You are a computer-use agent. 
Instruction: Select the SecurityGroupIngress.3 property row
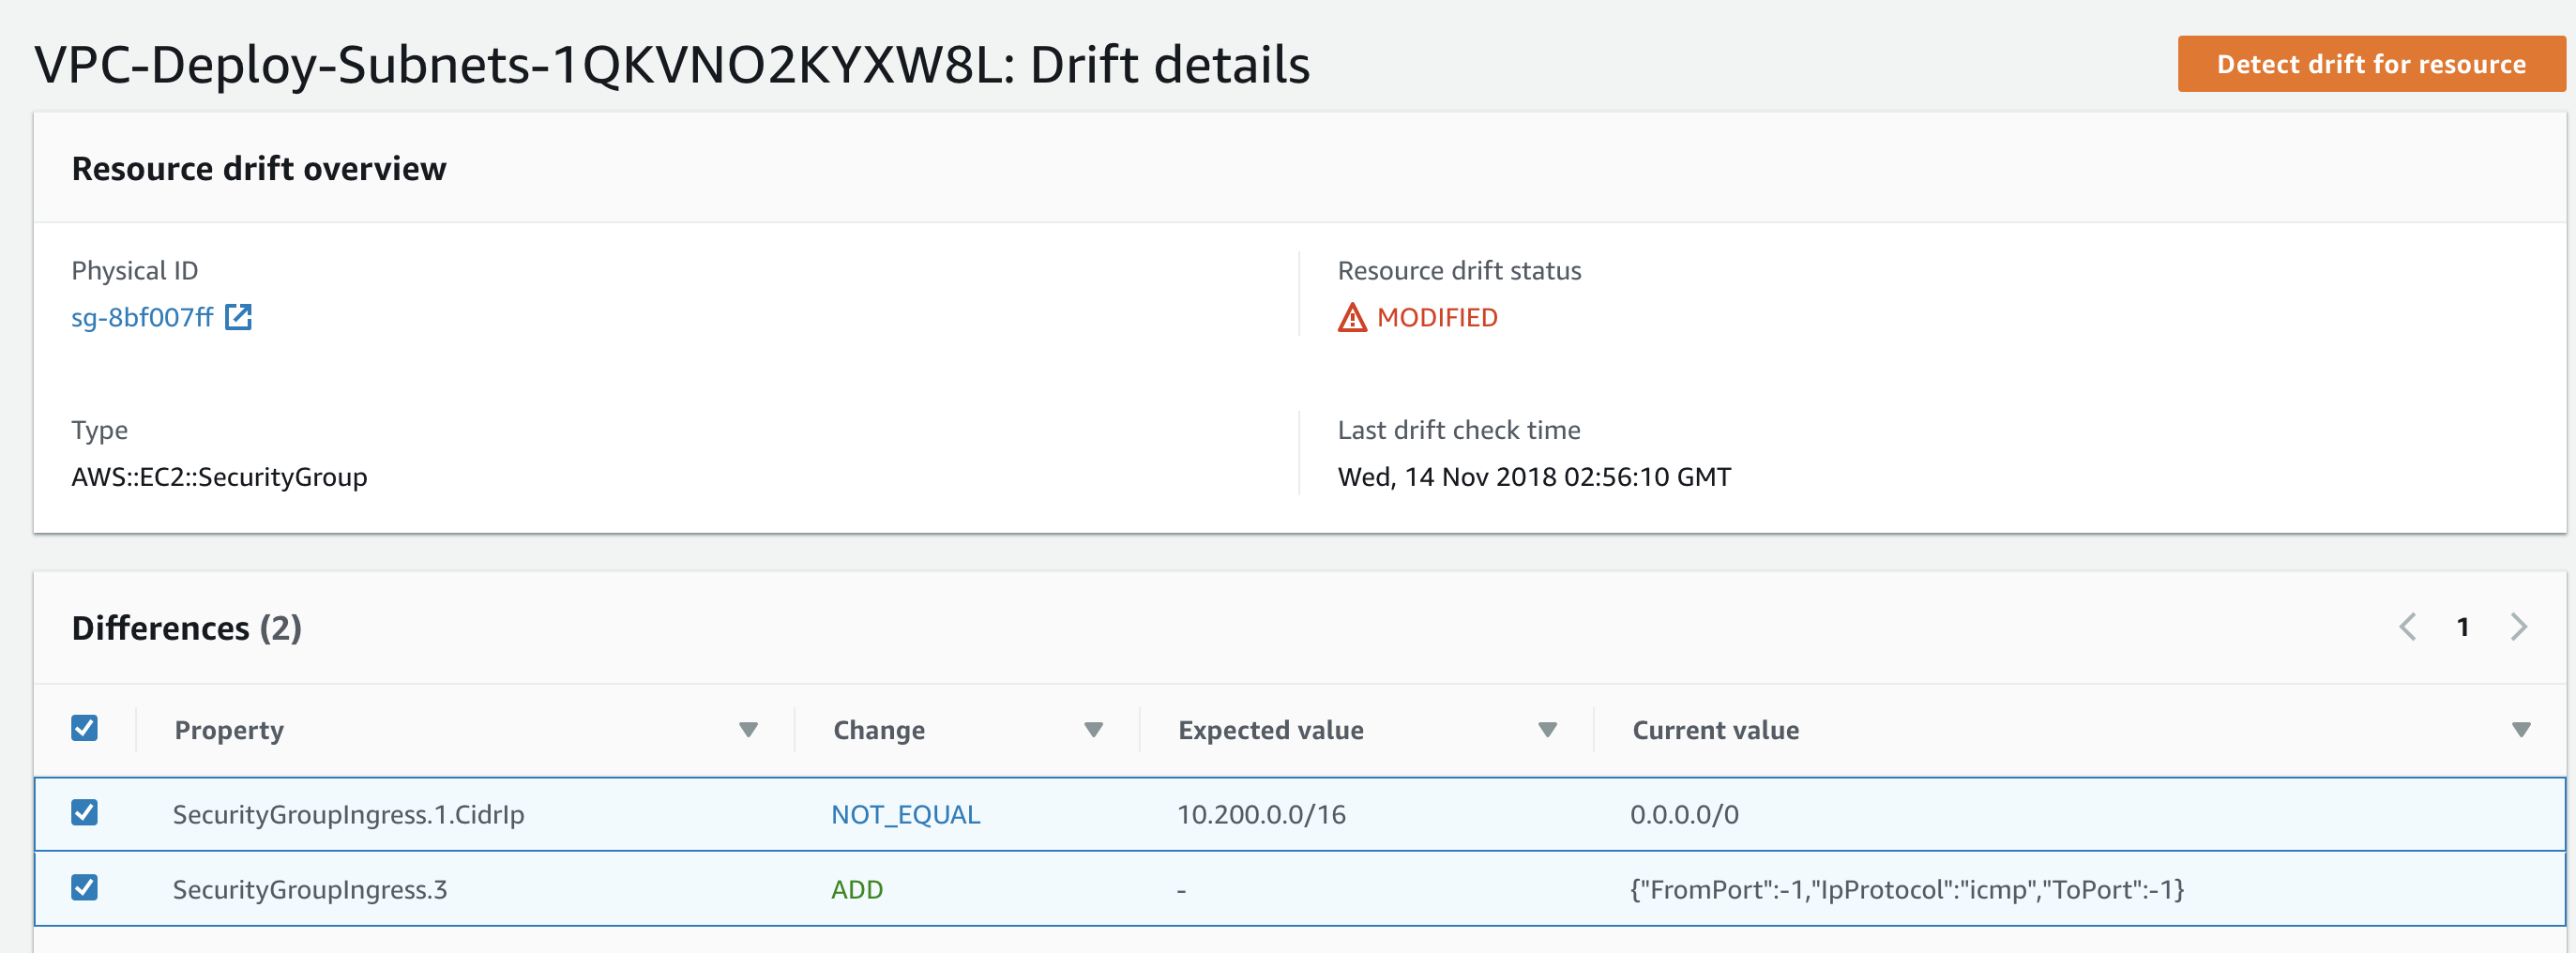(310, 890)
